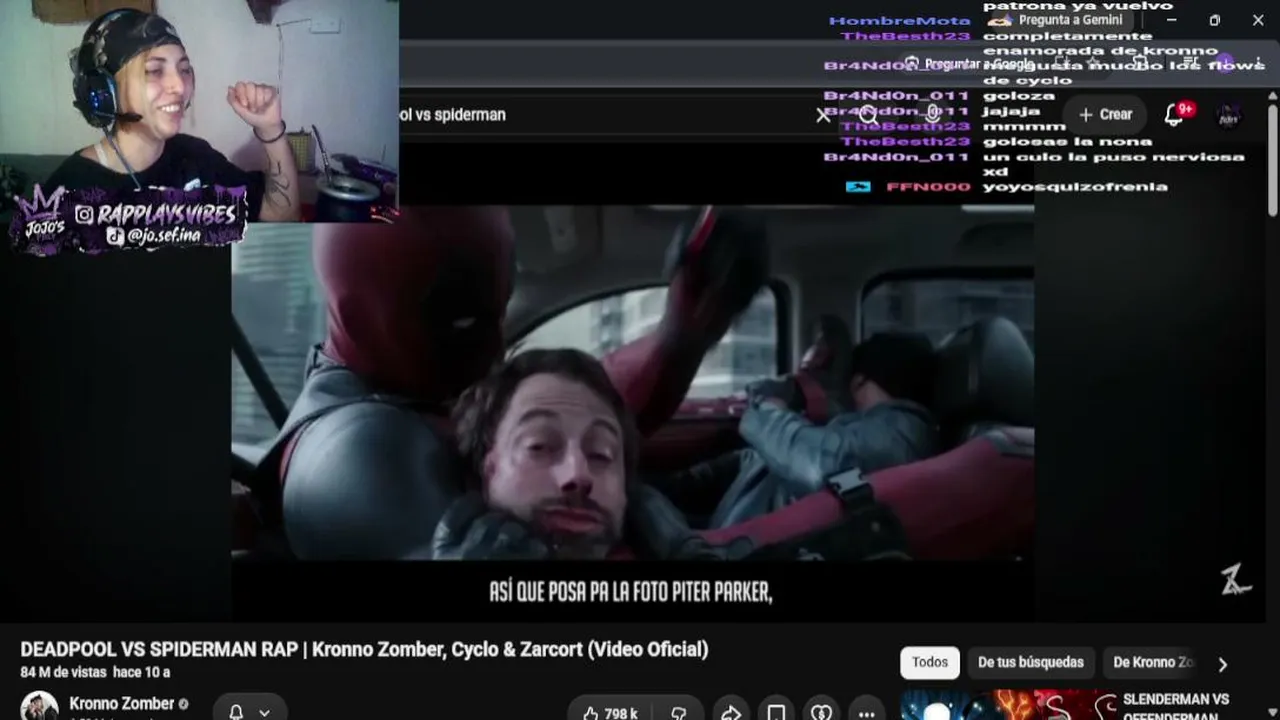The image size is (1280, 720).
Task: Click the chat message 'jajaja'
Action: [1012, 111]
